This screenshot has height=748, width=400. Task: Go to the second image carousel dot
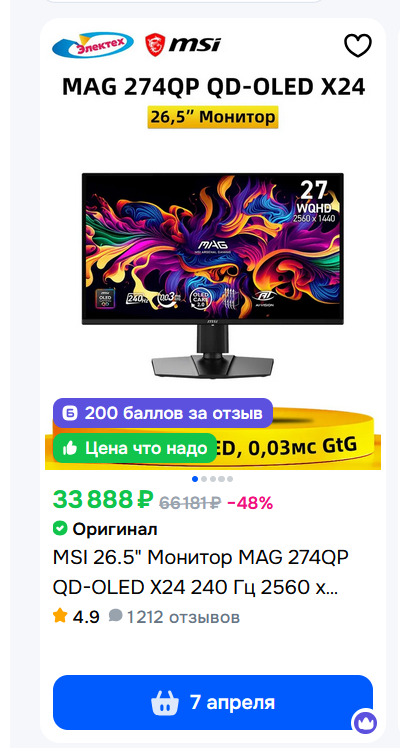[204, 478]
